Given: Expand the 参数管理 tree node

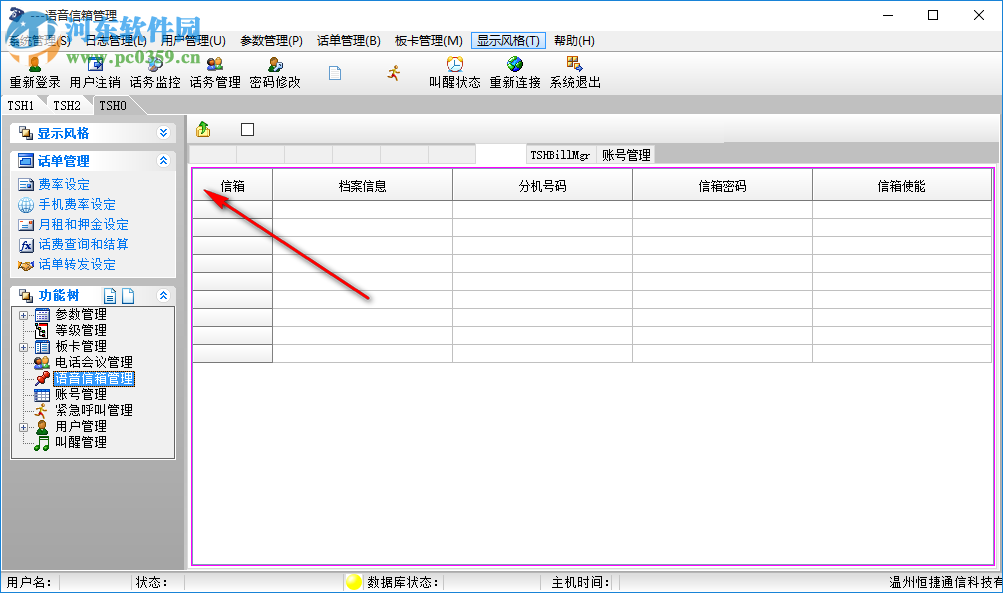Looking at the screenshot, I should pos(22,313).
